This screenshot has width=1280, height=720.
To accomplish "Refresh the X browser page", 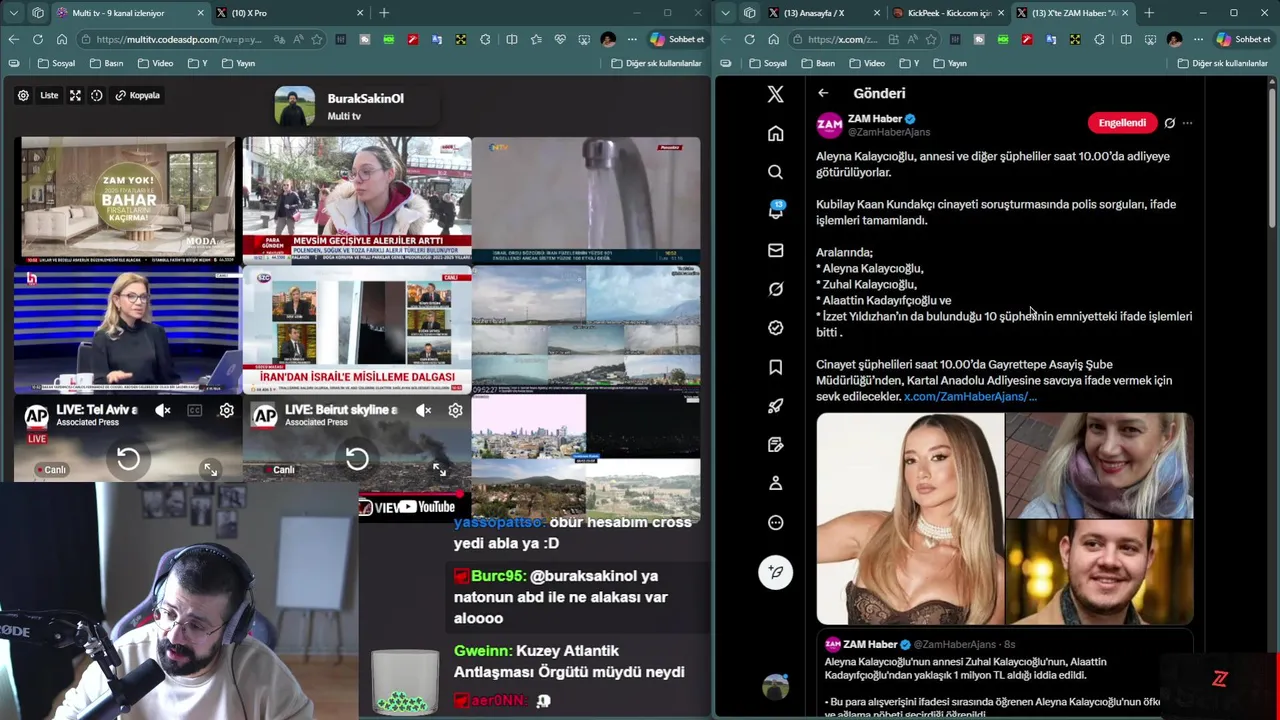I will [x=750, y=39].
